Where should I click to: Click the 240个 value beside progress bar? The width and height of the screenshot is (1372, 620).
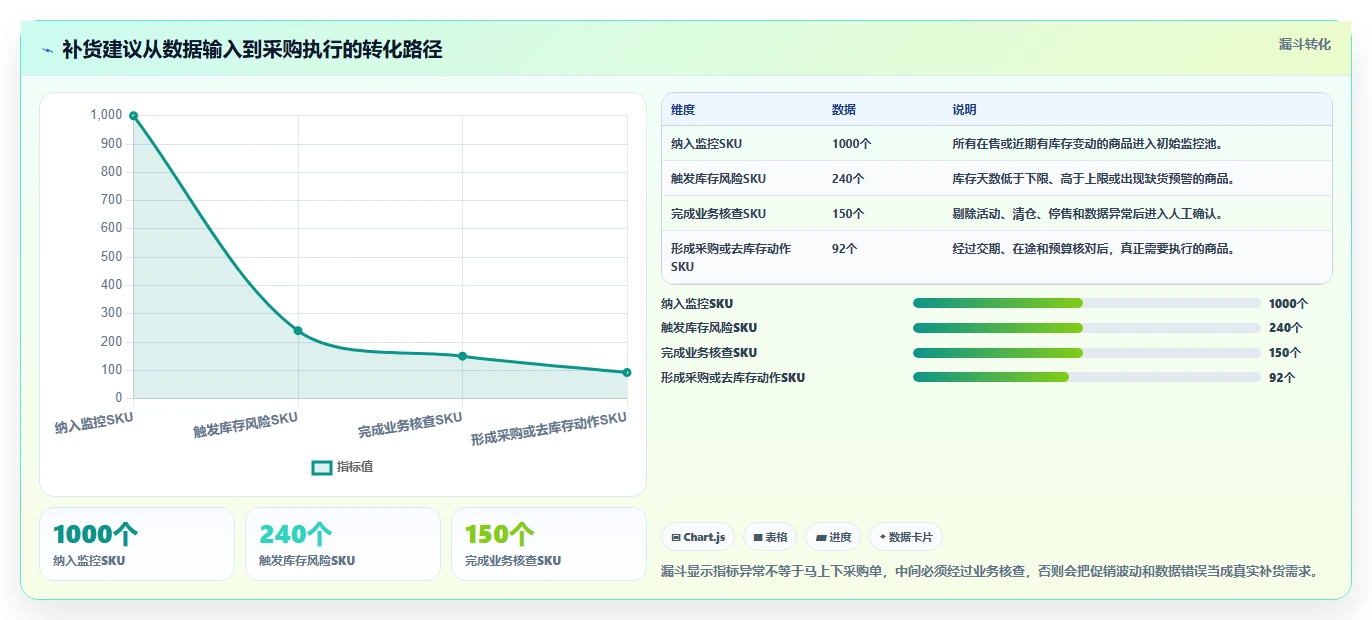click(1285, 328)
